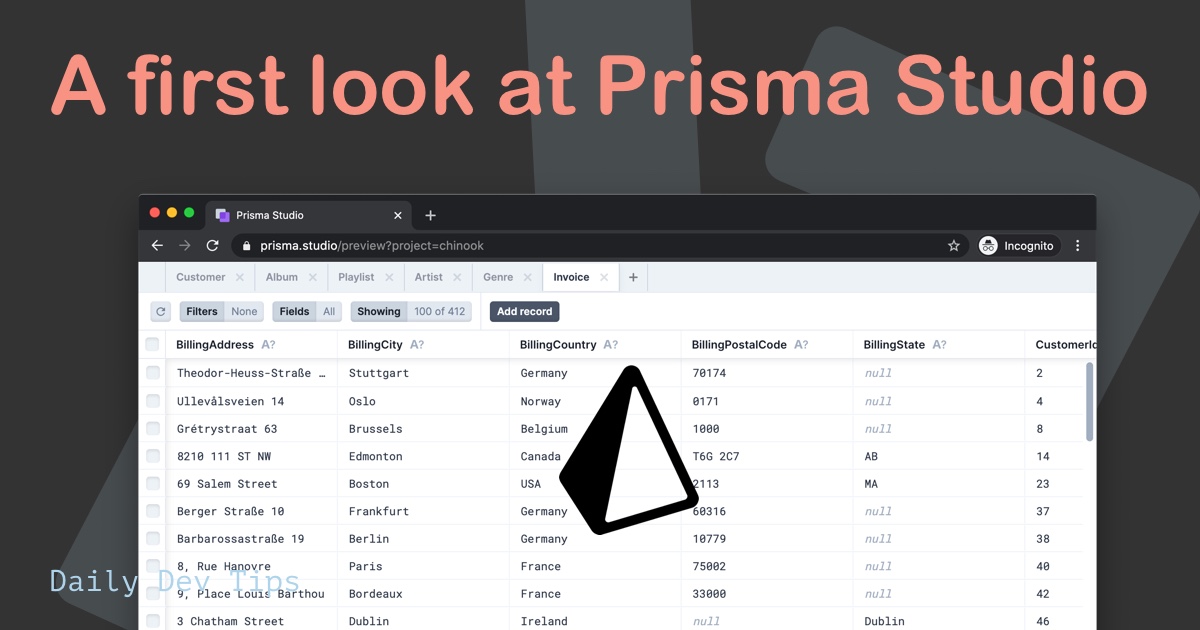Screen dimensions: 1200x630
Task: Refresh the table data with the reload icon
Action: (159, 311)
